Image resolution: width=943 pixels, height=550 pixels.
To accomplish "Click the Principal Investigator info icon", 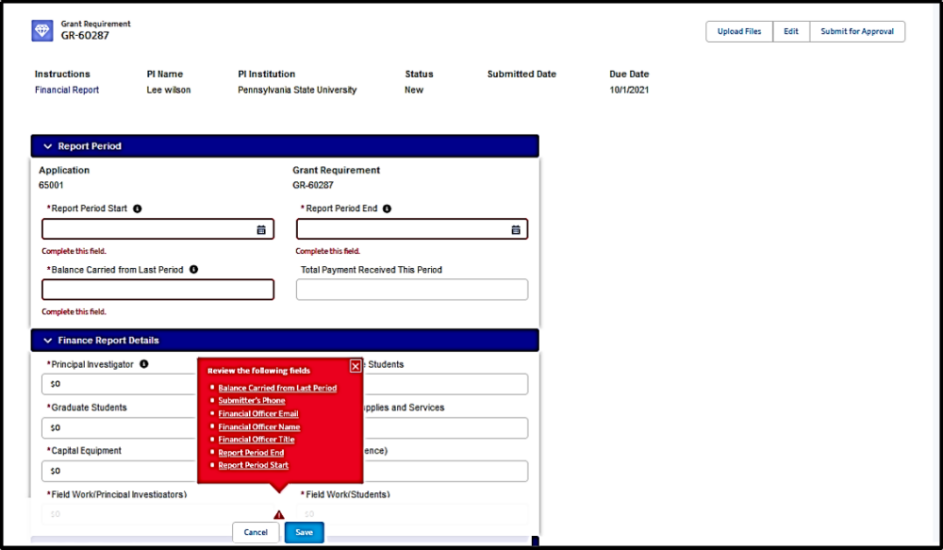I will pos(144,364).
